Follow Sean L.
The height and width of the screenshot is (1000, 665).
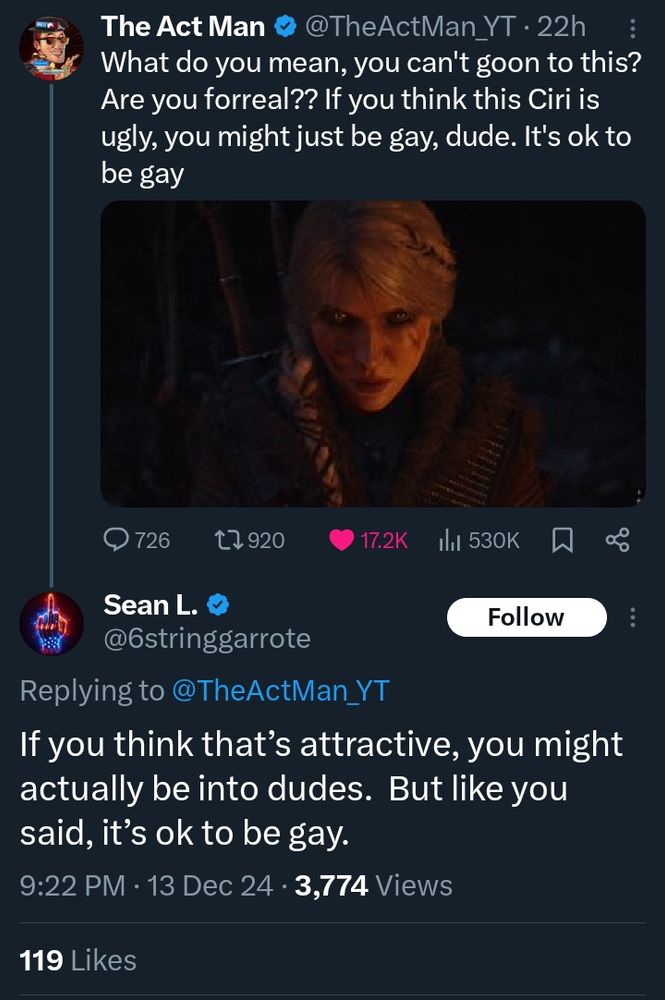(526, 617)
